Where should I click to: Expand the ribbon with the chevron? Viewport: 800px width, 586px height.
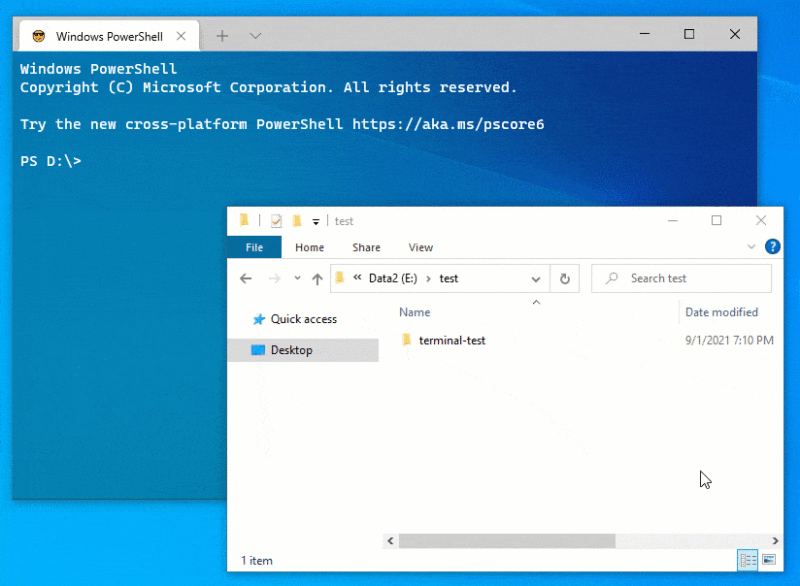click(752, 247)
